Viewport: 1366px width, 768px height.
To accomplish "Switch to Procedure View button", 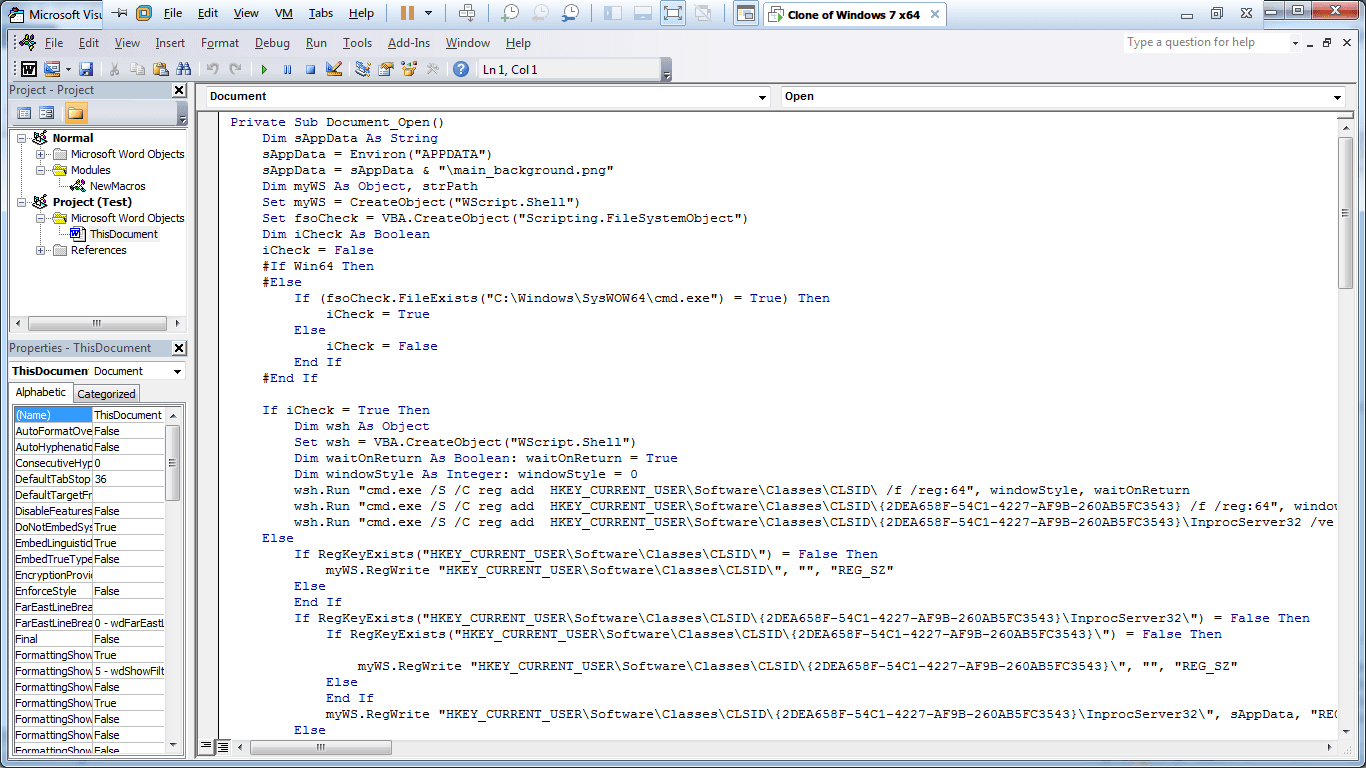I will (x=207, y=746).
